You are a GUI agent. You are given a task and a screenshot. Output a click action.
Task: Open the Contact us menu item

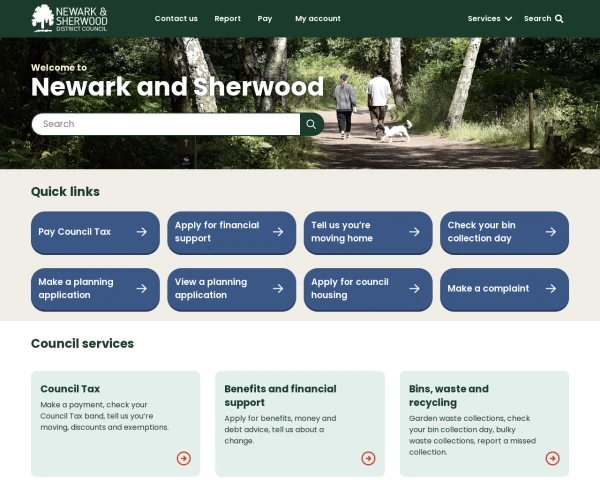(x=176, y=18)
